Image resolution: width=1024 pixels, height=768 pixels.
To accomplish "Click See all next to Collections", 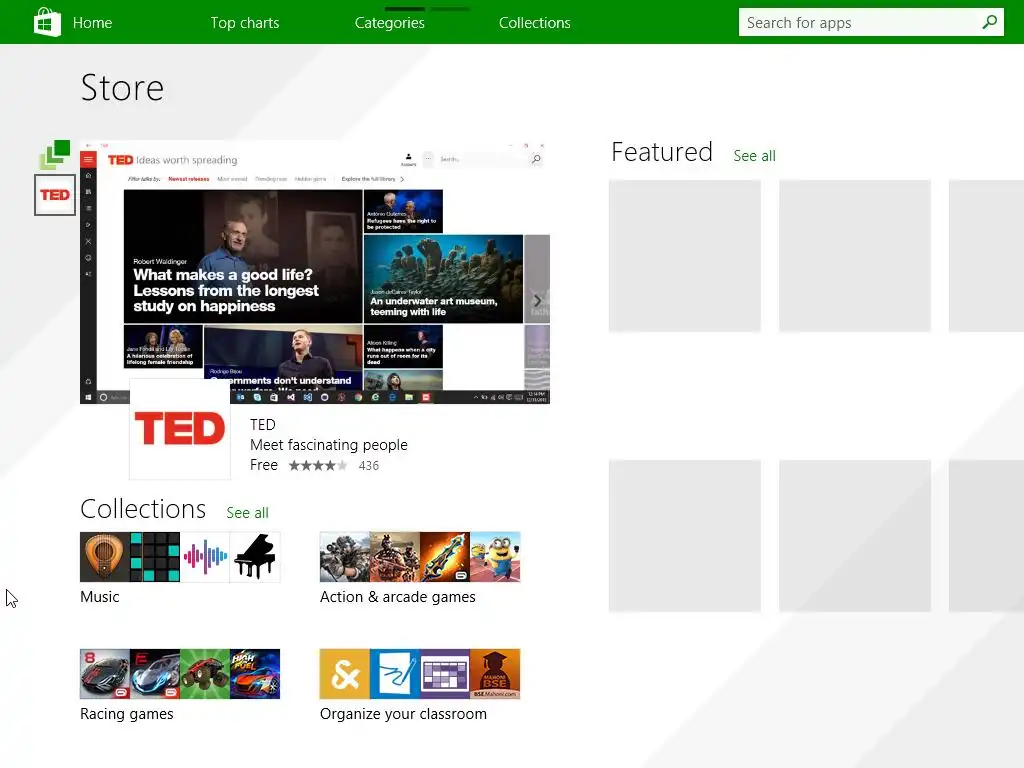I will point(248,513).
